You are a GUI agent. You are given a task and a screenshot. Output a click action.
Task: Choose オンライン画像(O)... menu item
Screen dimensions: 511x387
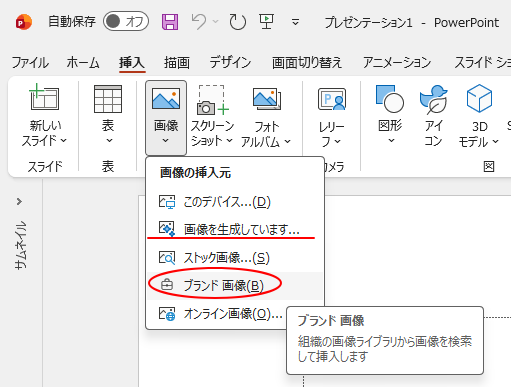click(235, 314)
